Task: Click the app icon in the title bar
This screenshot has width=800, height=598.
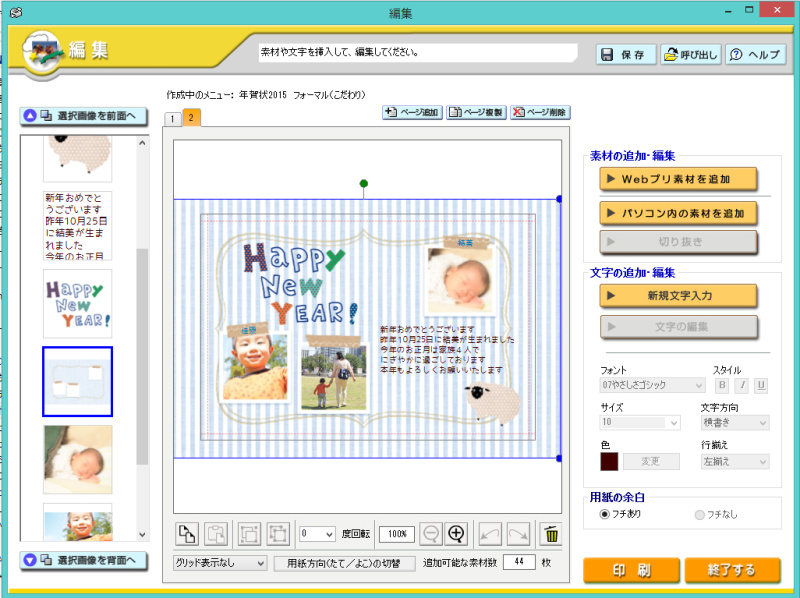Action: [16, 12]
